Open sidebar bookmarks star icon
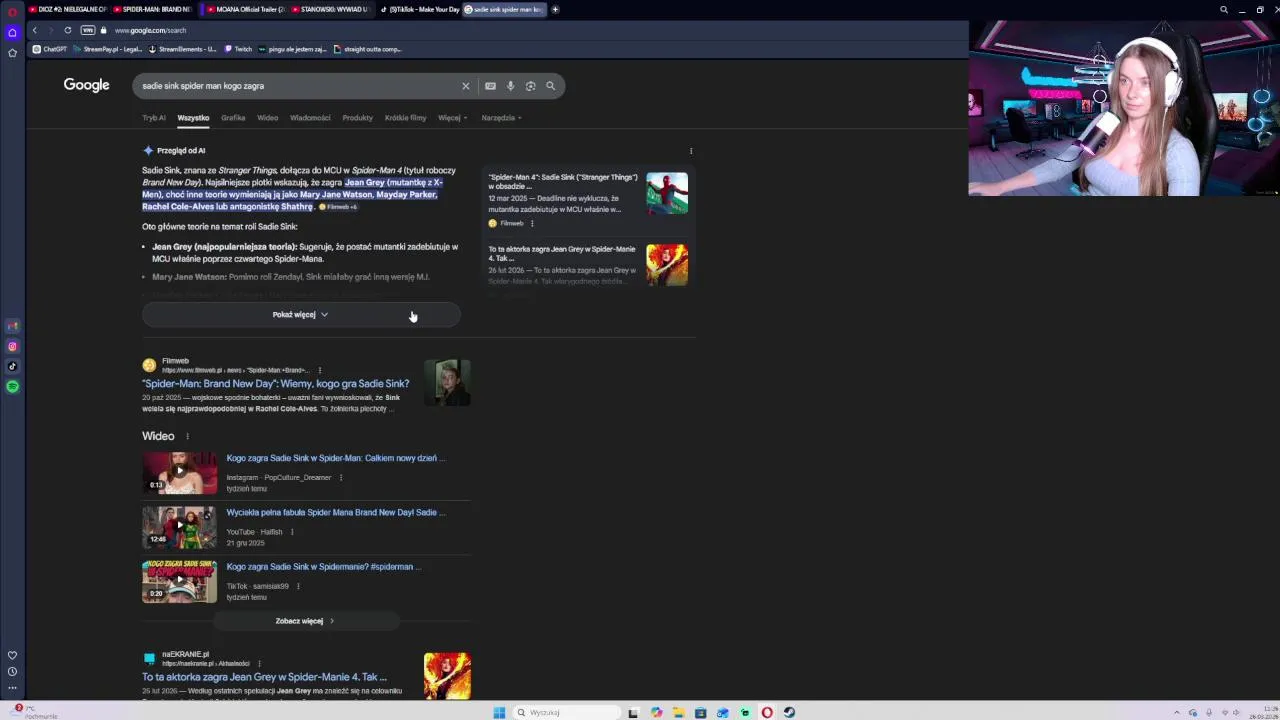1280x720 pixels. click(12, 53)
